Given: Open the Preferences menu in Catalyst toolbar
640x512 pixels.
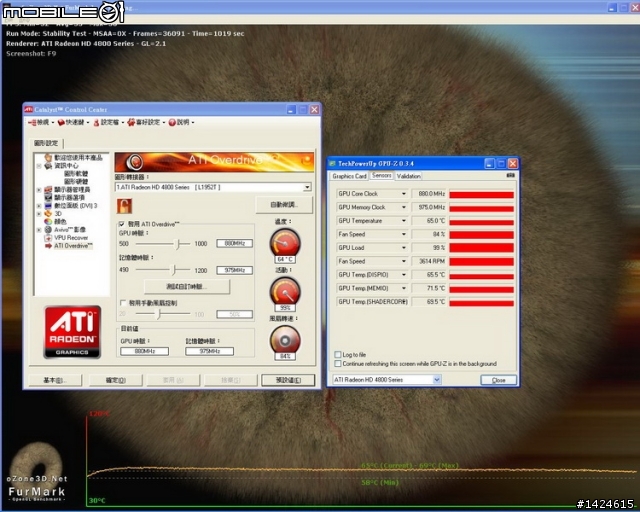Looking at the screenshot, I should coord(146,122).
